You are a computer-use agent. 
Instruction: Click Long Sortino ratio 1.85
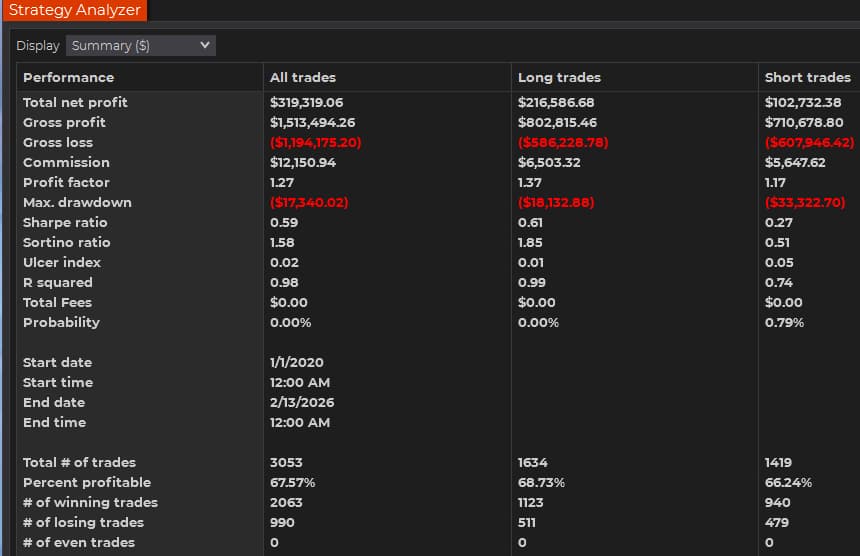coord(530,242)
